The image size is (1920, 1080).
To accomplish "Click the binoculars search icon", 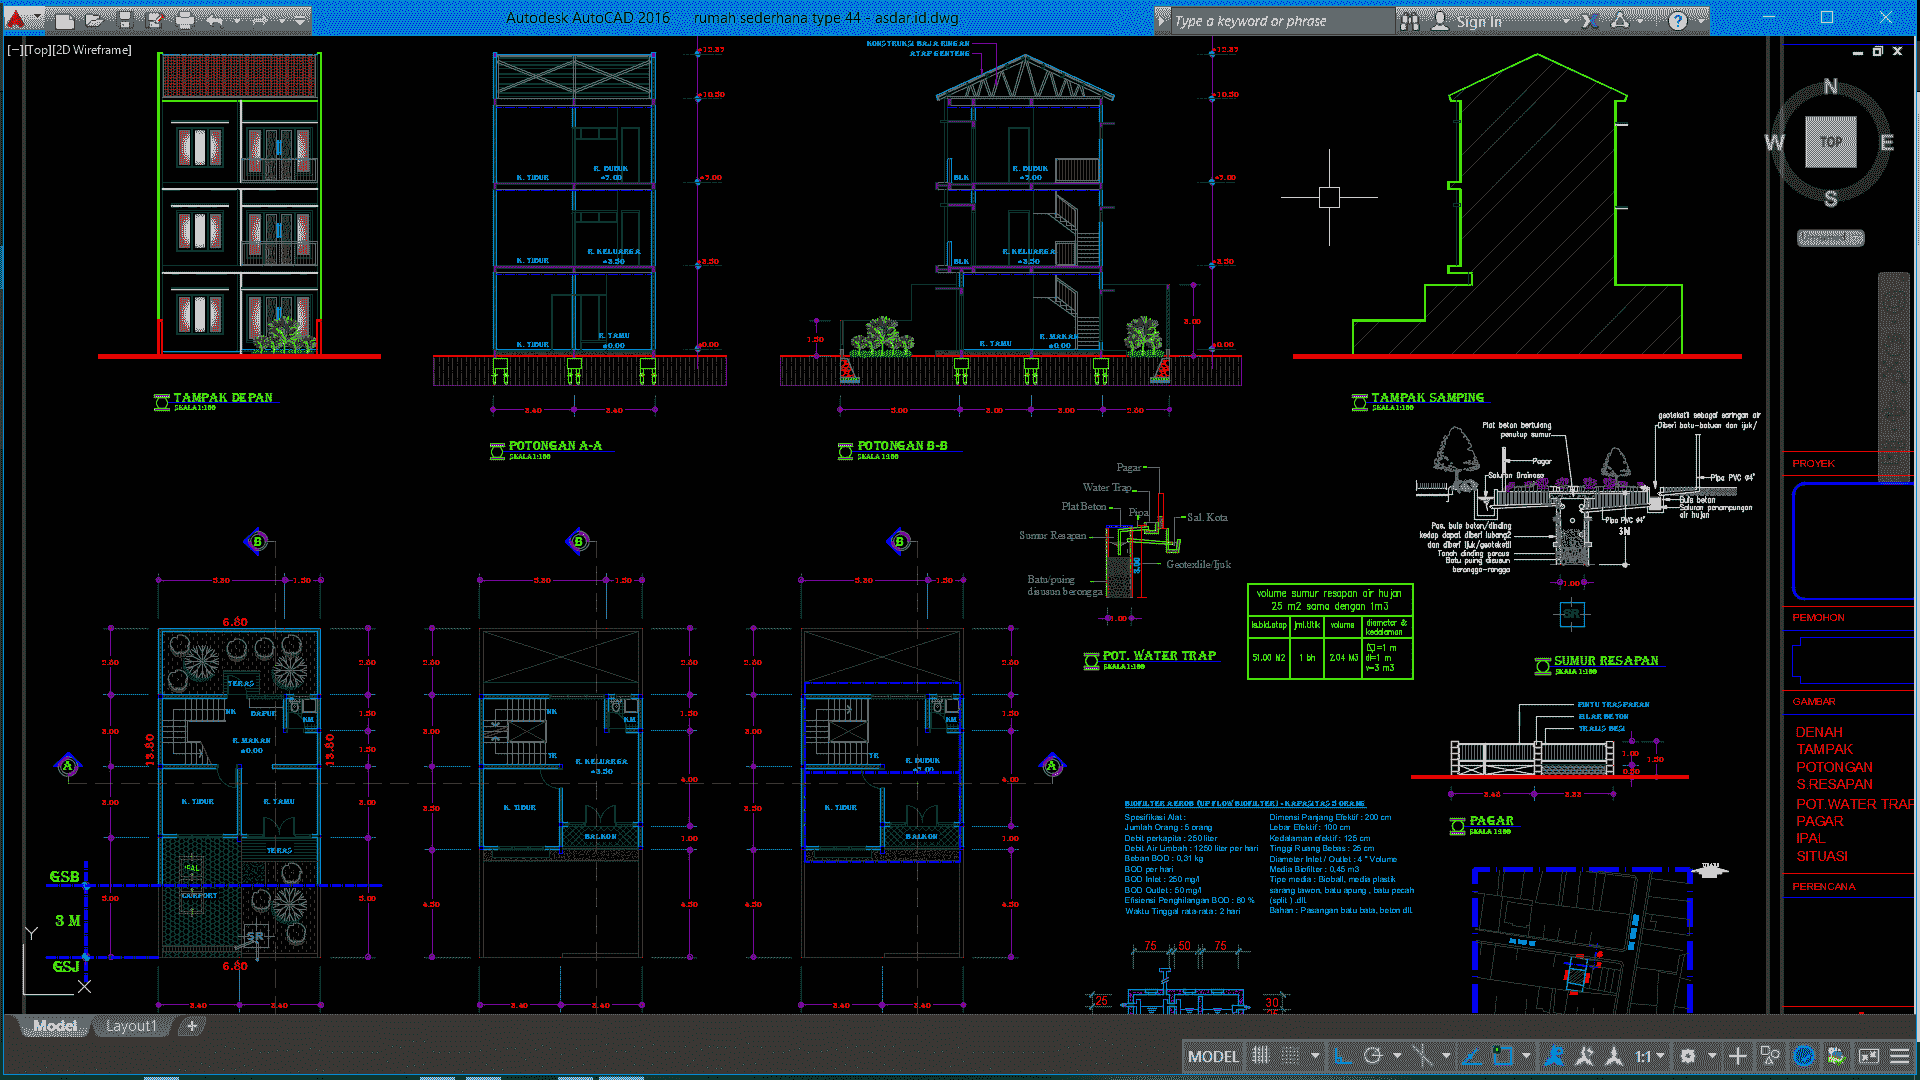I will [1410, 20].
